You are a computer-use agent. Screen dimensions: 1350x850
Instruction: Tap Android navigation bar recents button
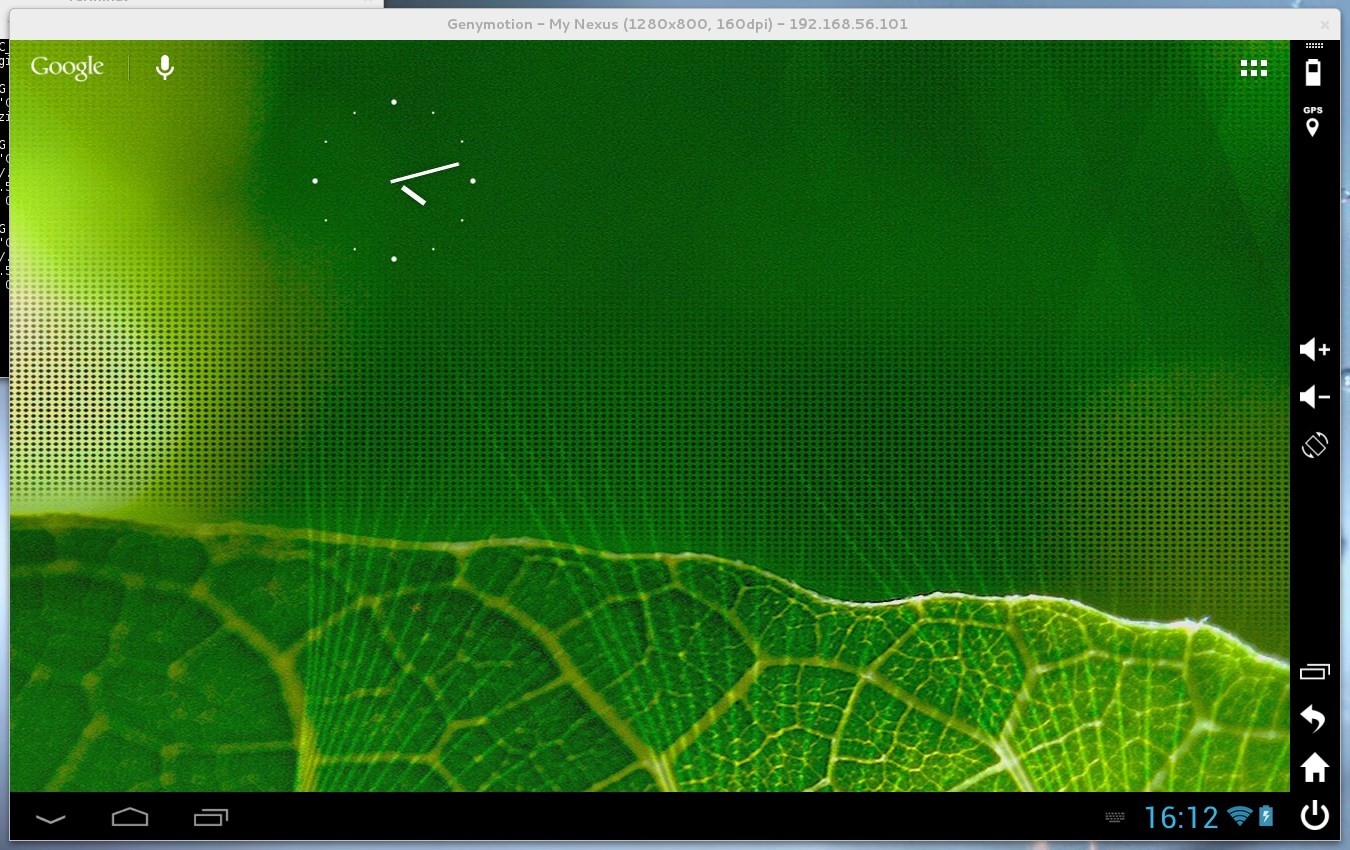coord(210,817)
